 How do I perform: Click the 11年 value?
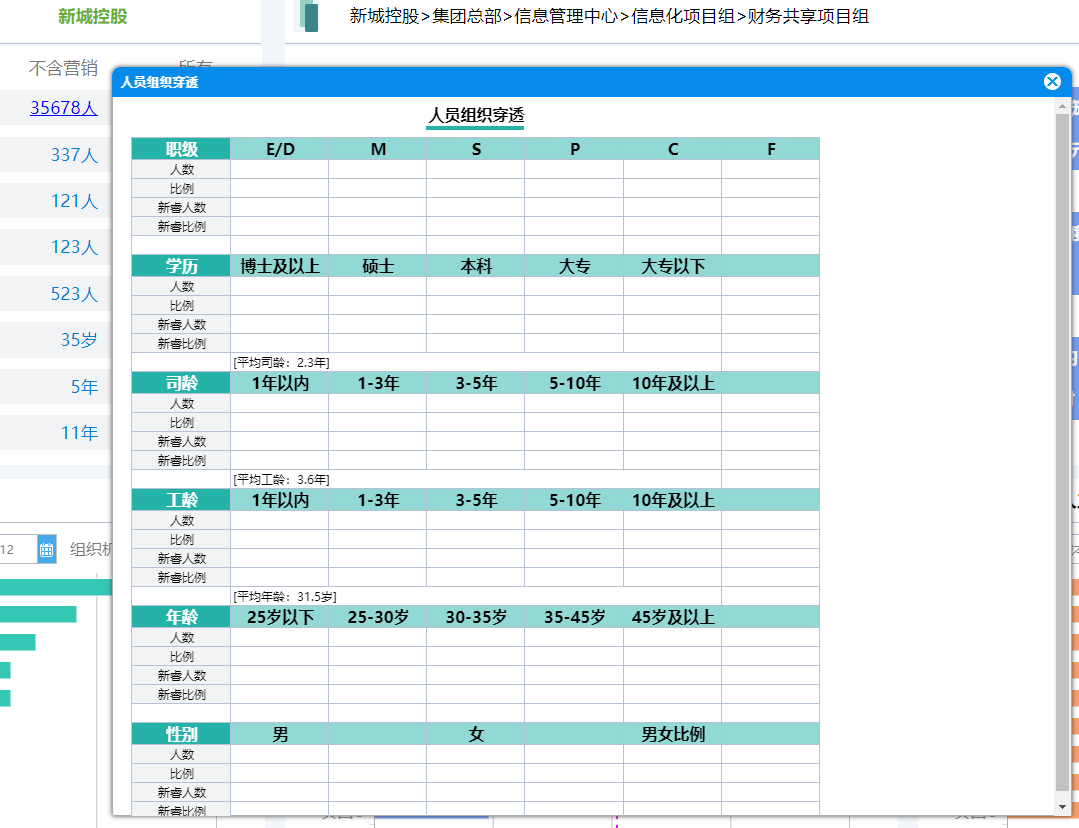point(79,433)
